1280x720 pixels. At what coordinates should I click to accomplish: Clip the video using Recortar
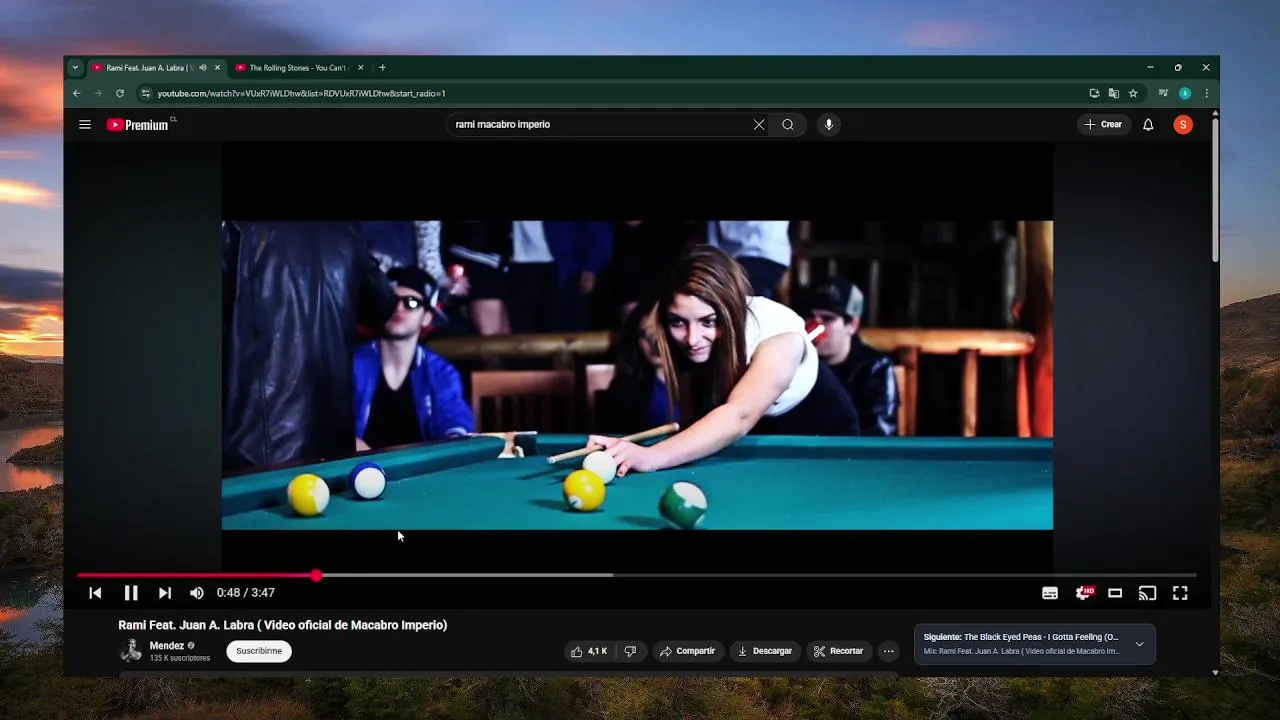(x=838, y=651)
